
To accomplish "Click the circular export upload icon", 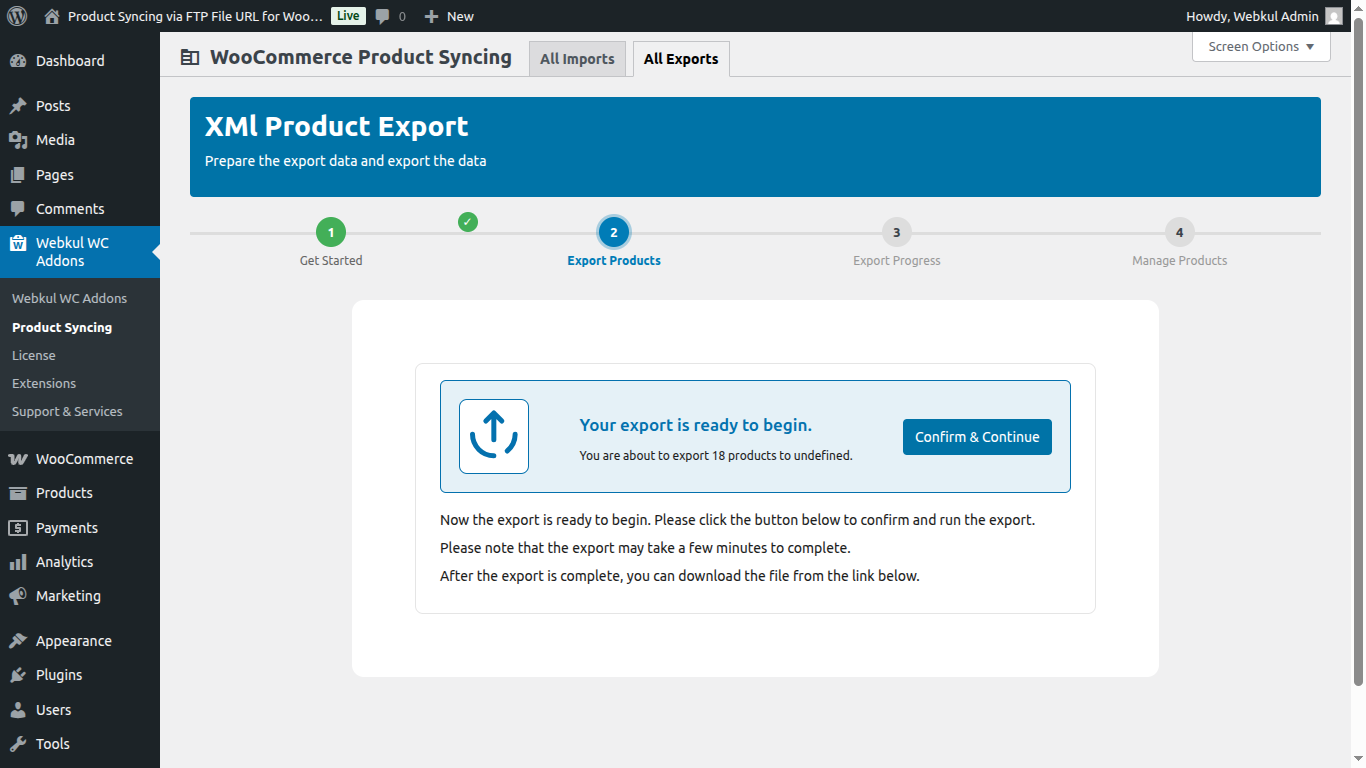I will 493,436.
